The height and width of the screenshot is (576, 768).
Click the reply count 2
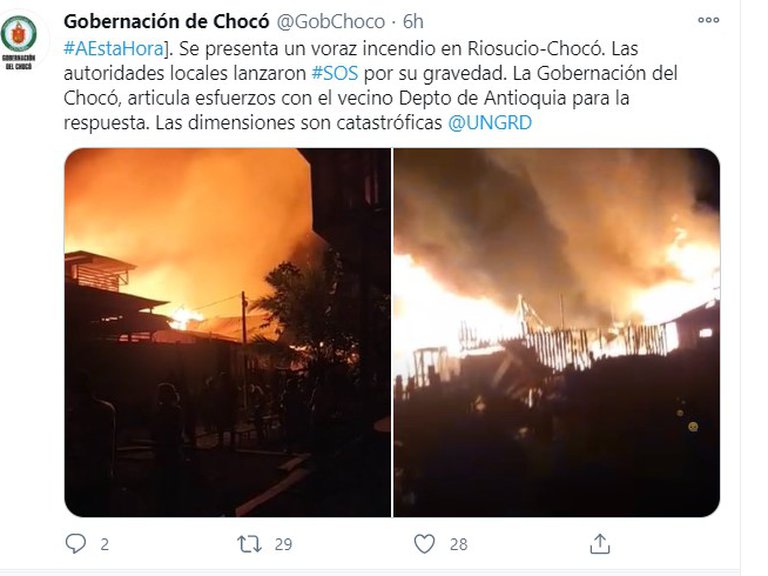click(x=104, y=544)
